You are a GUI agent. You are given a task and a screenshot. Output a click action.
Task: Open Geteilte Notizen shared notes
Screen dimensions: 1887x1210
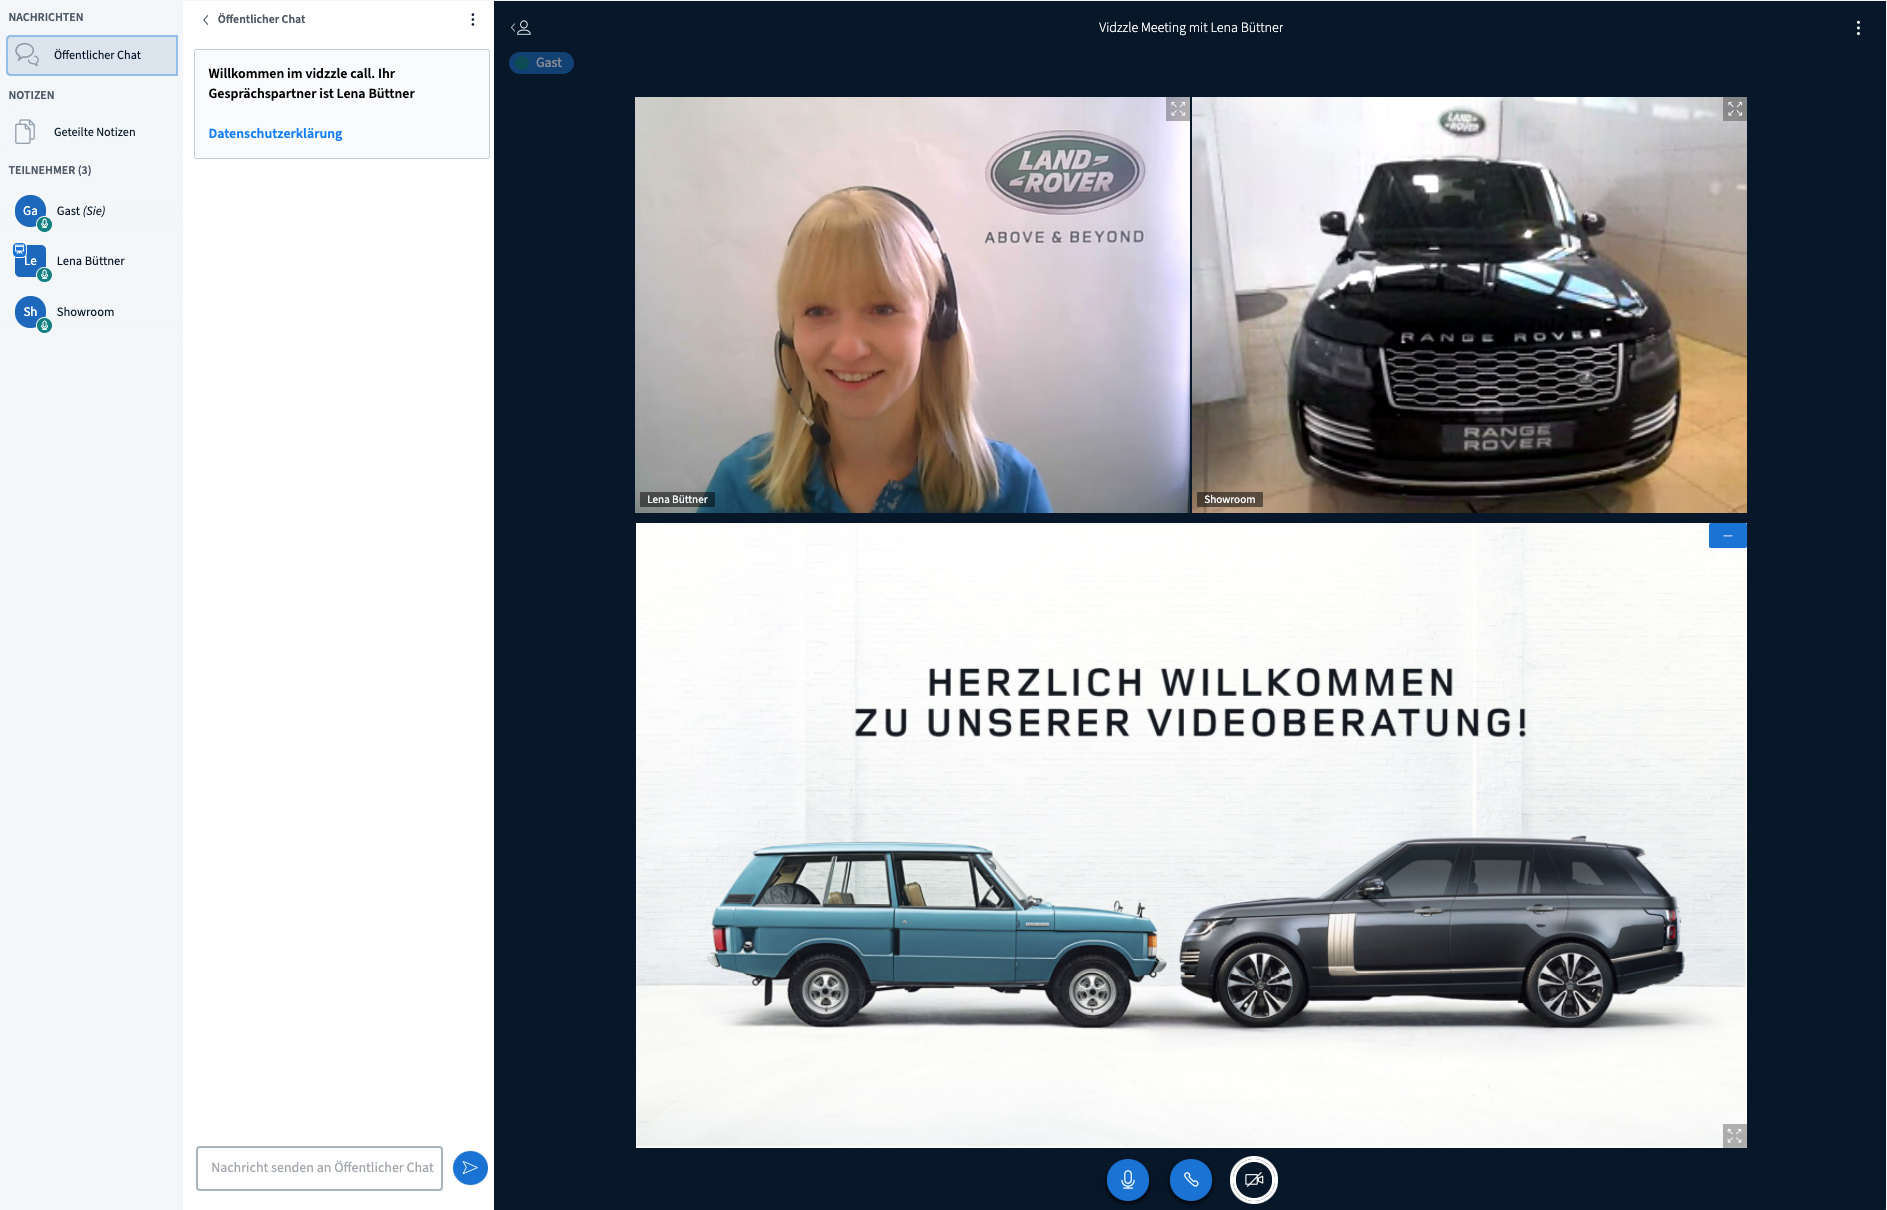coord(92,132)
